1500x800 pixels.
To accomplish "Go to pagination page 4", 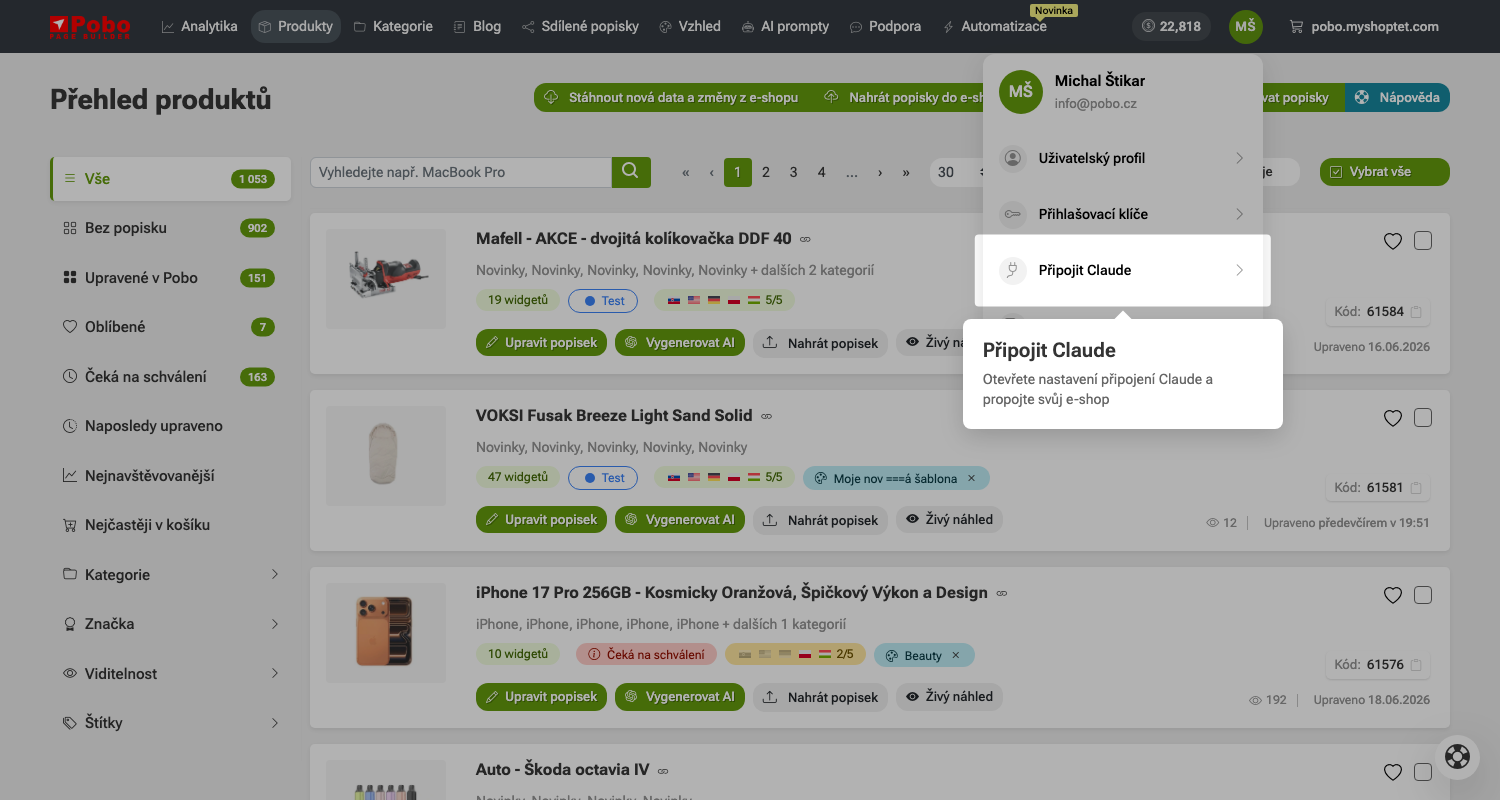I will coord(821,172).
